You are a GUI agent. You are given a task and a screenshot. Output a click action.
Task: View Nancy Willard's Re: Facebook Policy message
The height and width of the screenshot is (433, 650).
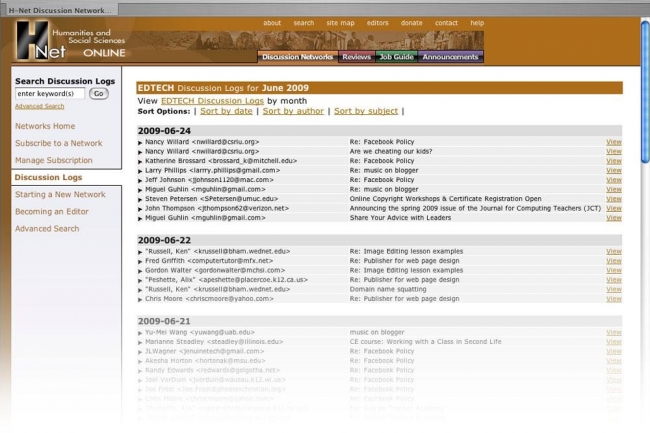[614, 142]
